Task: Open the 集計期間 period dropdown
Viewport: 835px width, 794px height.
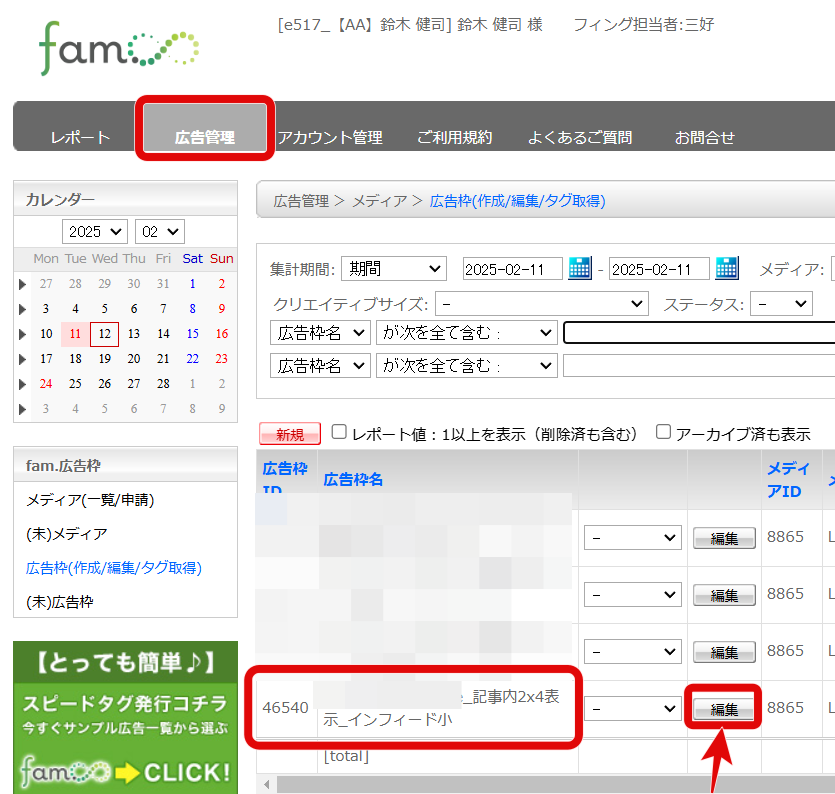Action: click(393, 269)
